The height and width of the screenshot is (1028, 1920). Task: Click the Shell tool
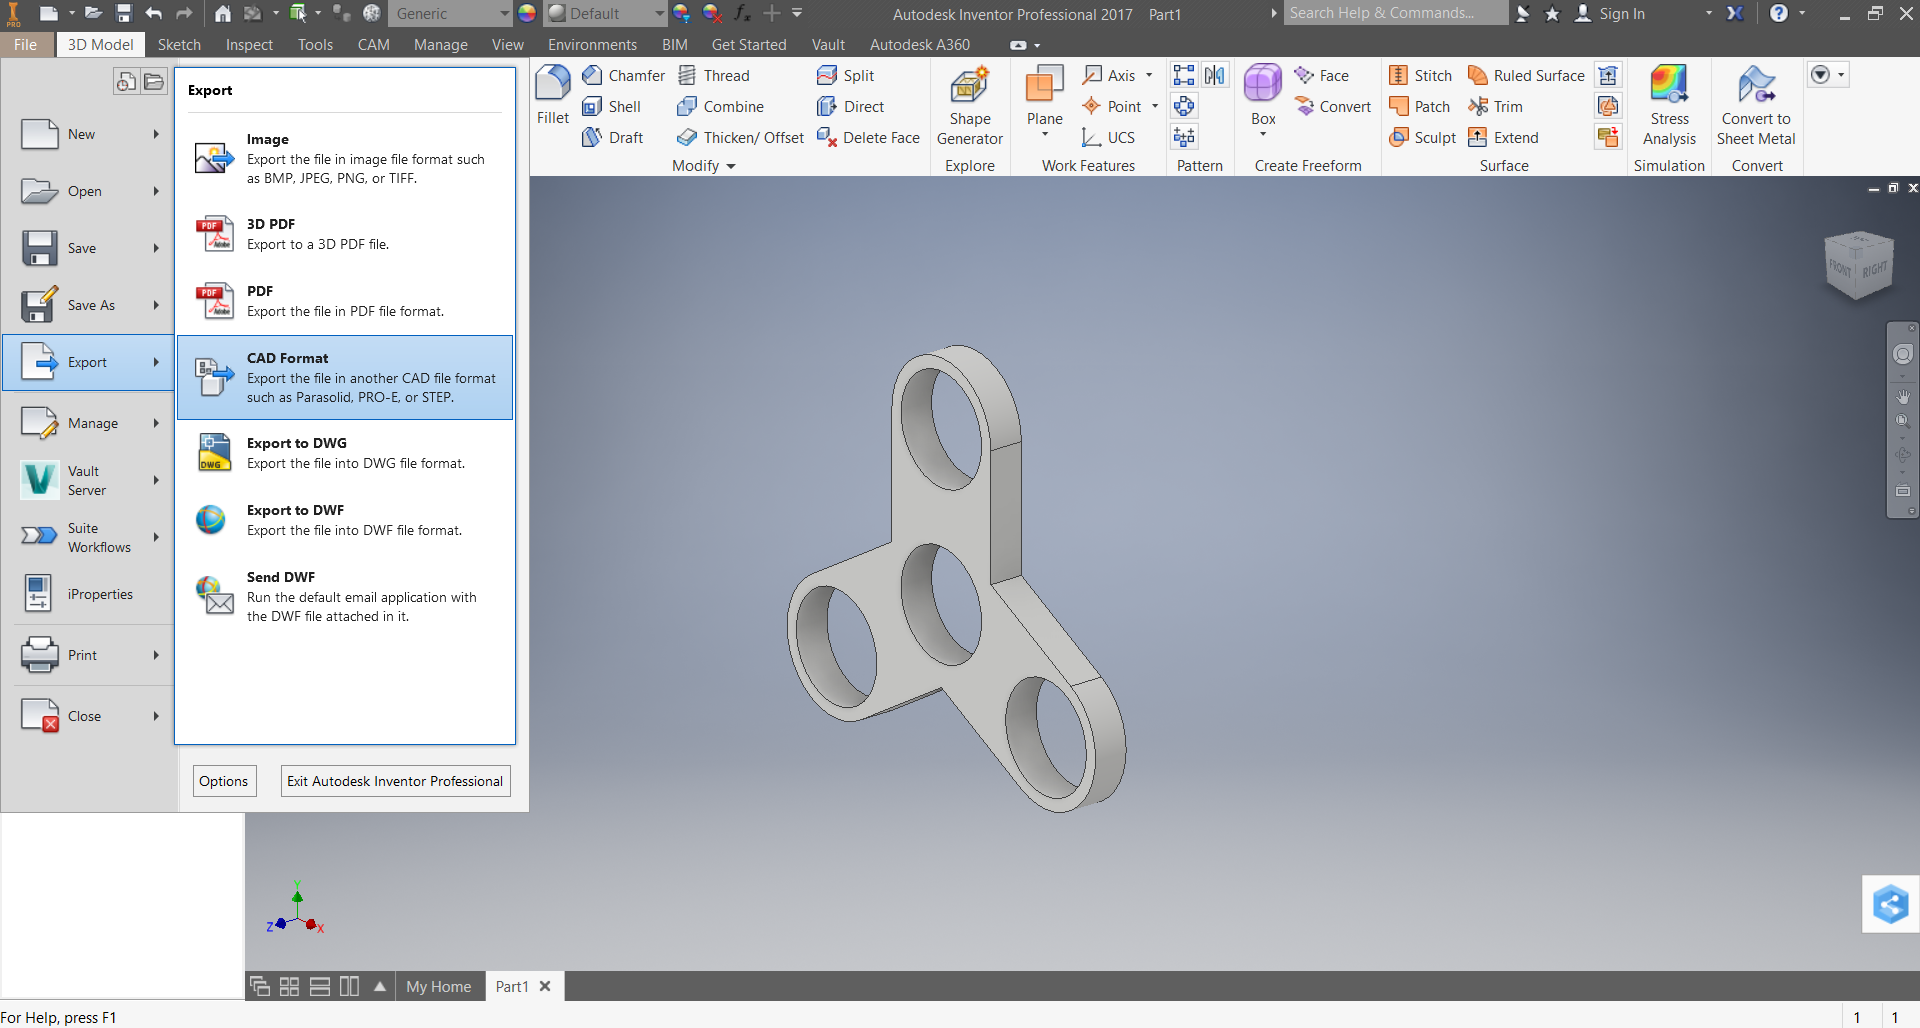click(611, 107)
